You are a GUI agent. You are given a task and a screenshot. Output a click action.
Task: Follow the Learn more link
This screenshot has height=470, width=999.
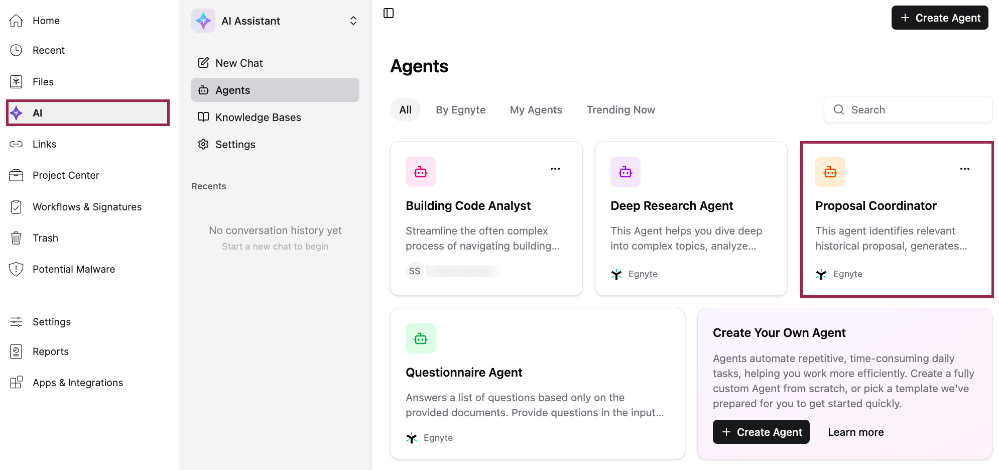pyautogui.click(x=856, y=432)
